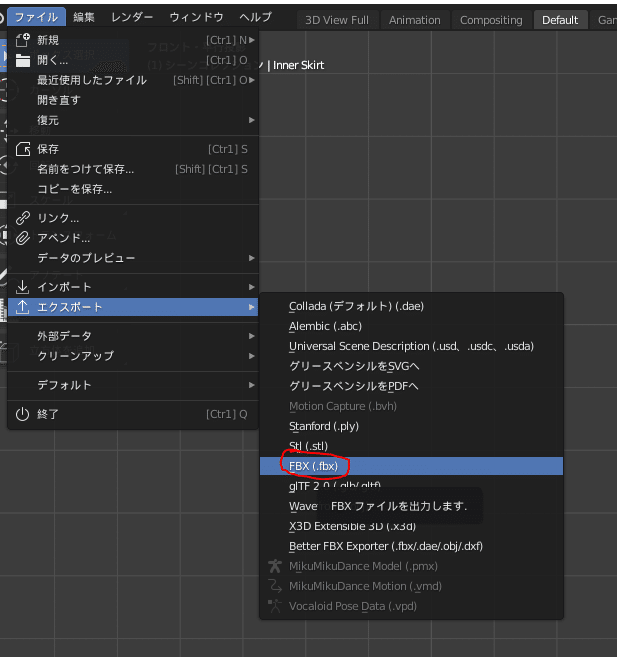This screenshot has height=657, width=617.
Task: Click the MikuMikuDance Model figure icon
Action: (275, 566)
